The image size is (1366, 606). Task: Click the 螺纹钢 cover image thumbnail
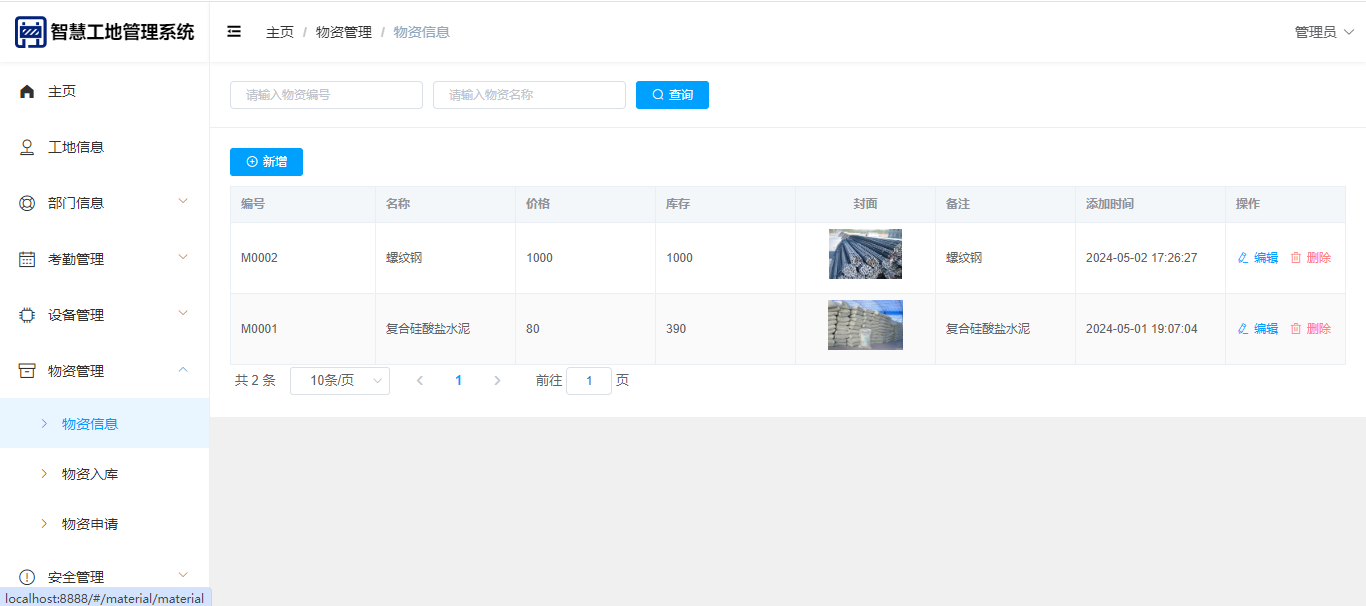(865, 254)
